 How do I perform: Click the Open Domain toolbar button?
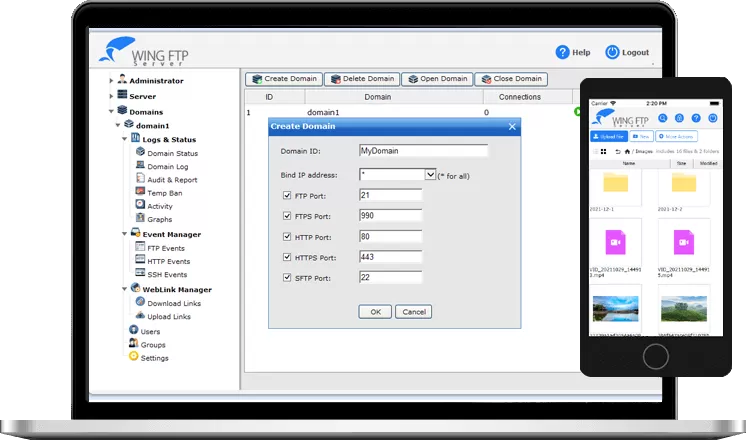click(437, 79)
